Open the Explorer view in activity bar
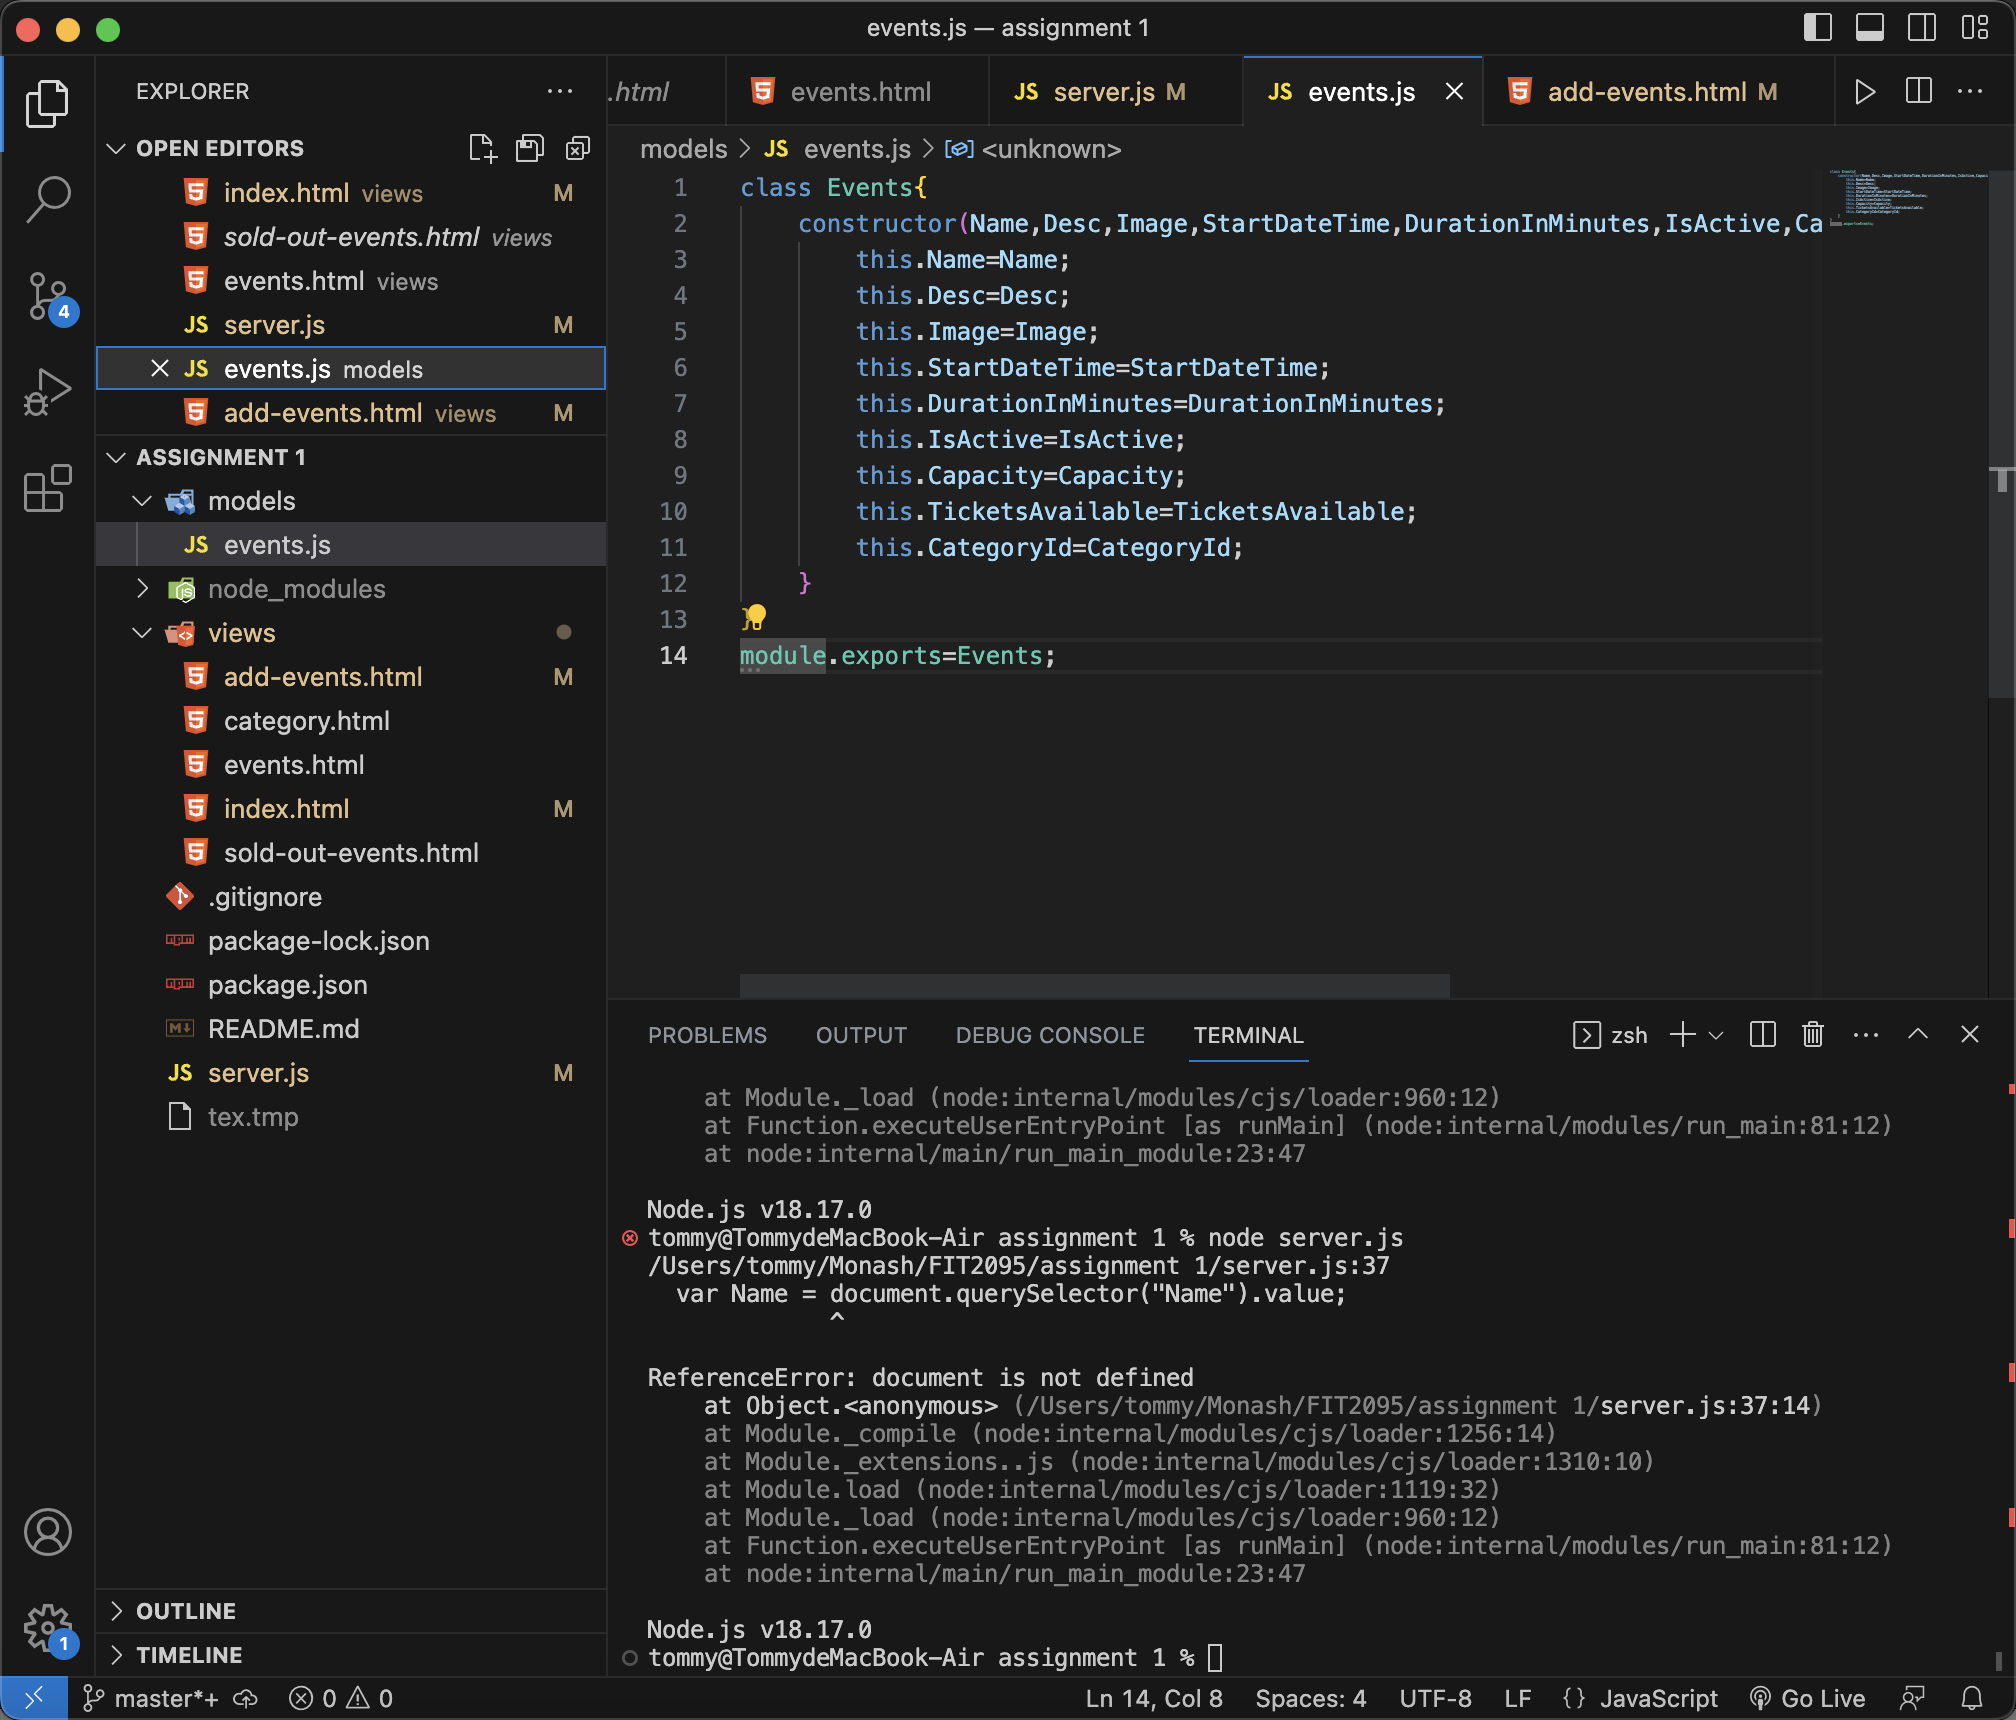2016x1720 pixels. point(47,104)
